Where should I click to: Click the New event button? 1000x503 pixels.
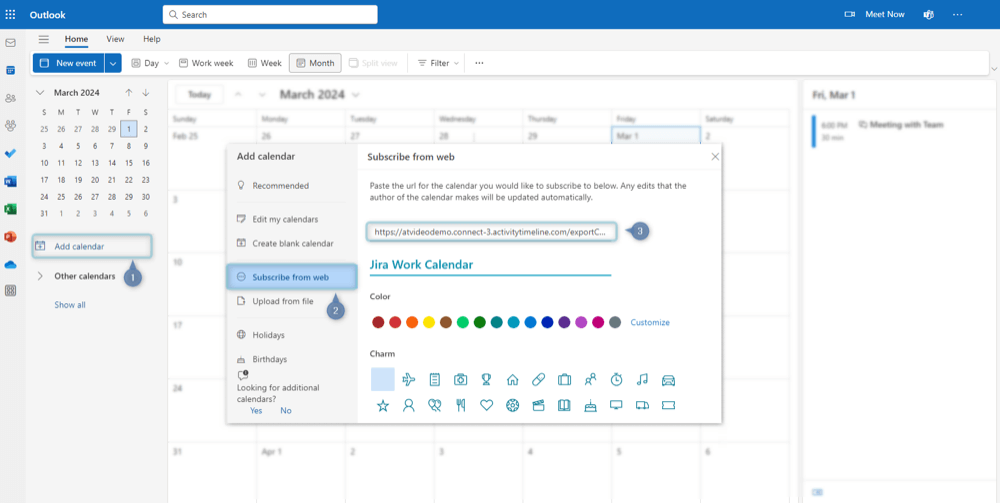(x=68, y=63)
